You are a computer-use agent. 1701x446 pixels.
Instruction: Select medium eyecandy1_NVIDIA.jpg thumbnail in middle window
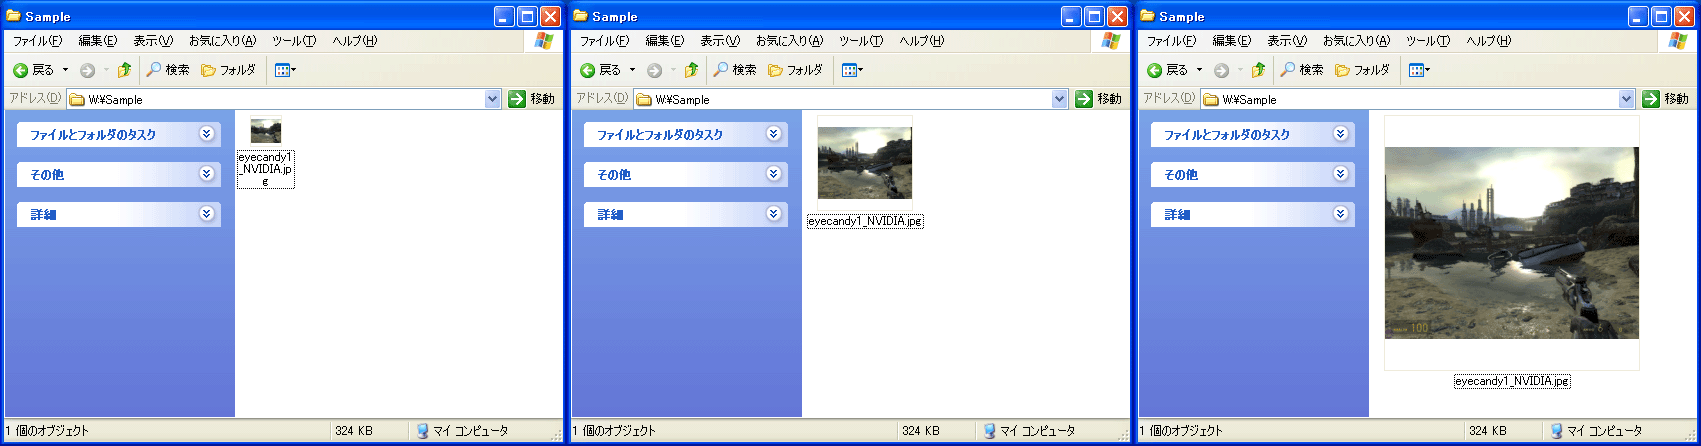pyautogui.click(x=865, y=164)
